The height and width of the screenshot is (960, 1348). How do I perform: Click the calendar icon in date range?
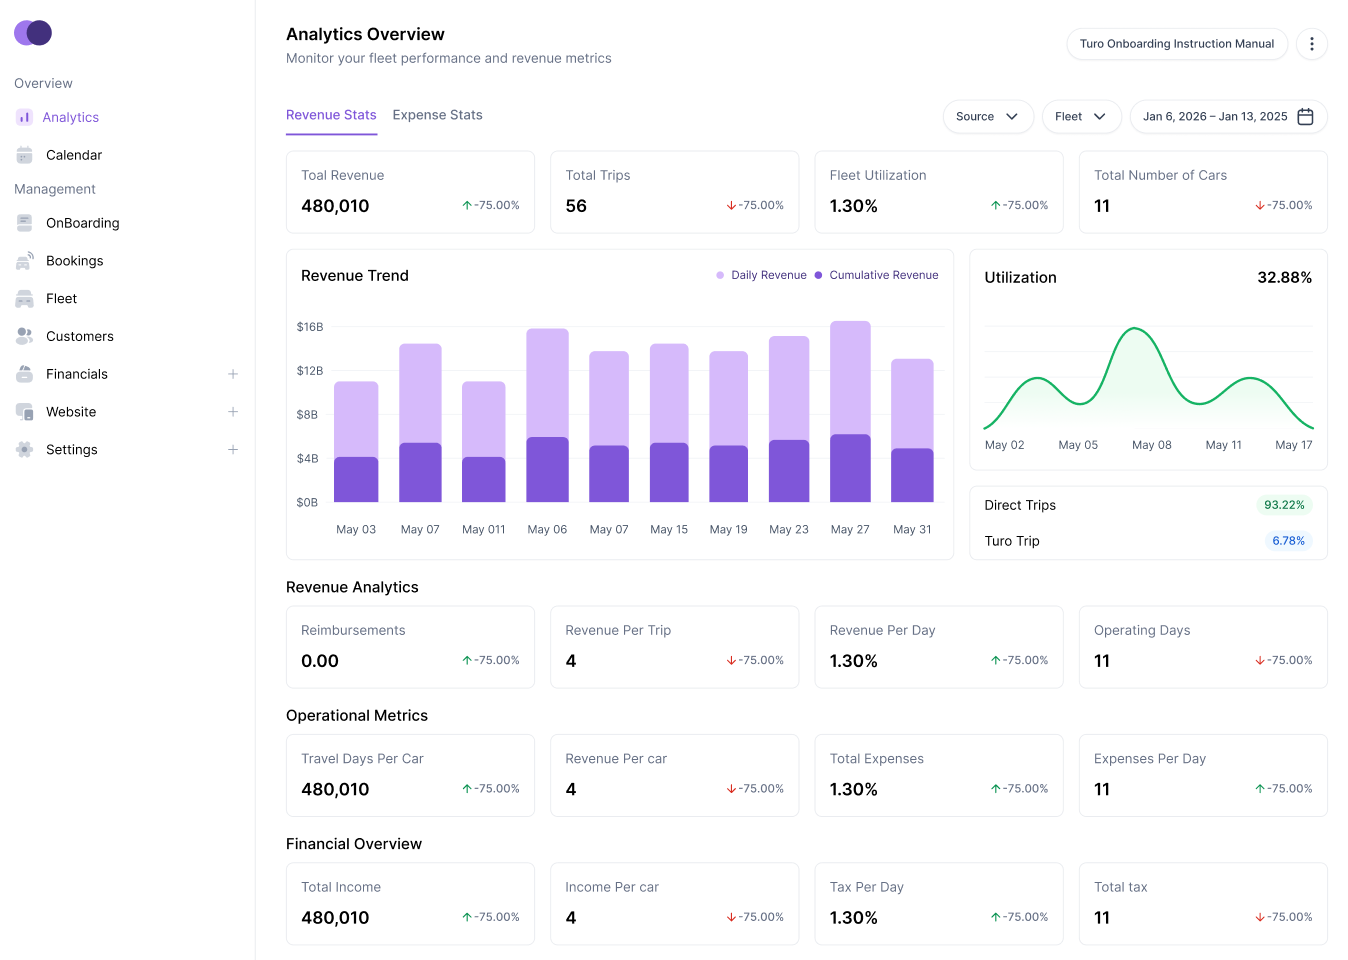click(x=1305, y=117)
